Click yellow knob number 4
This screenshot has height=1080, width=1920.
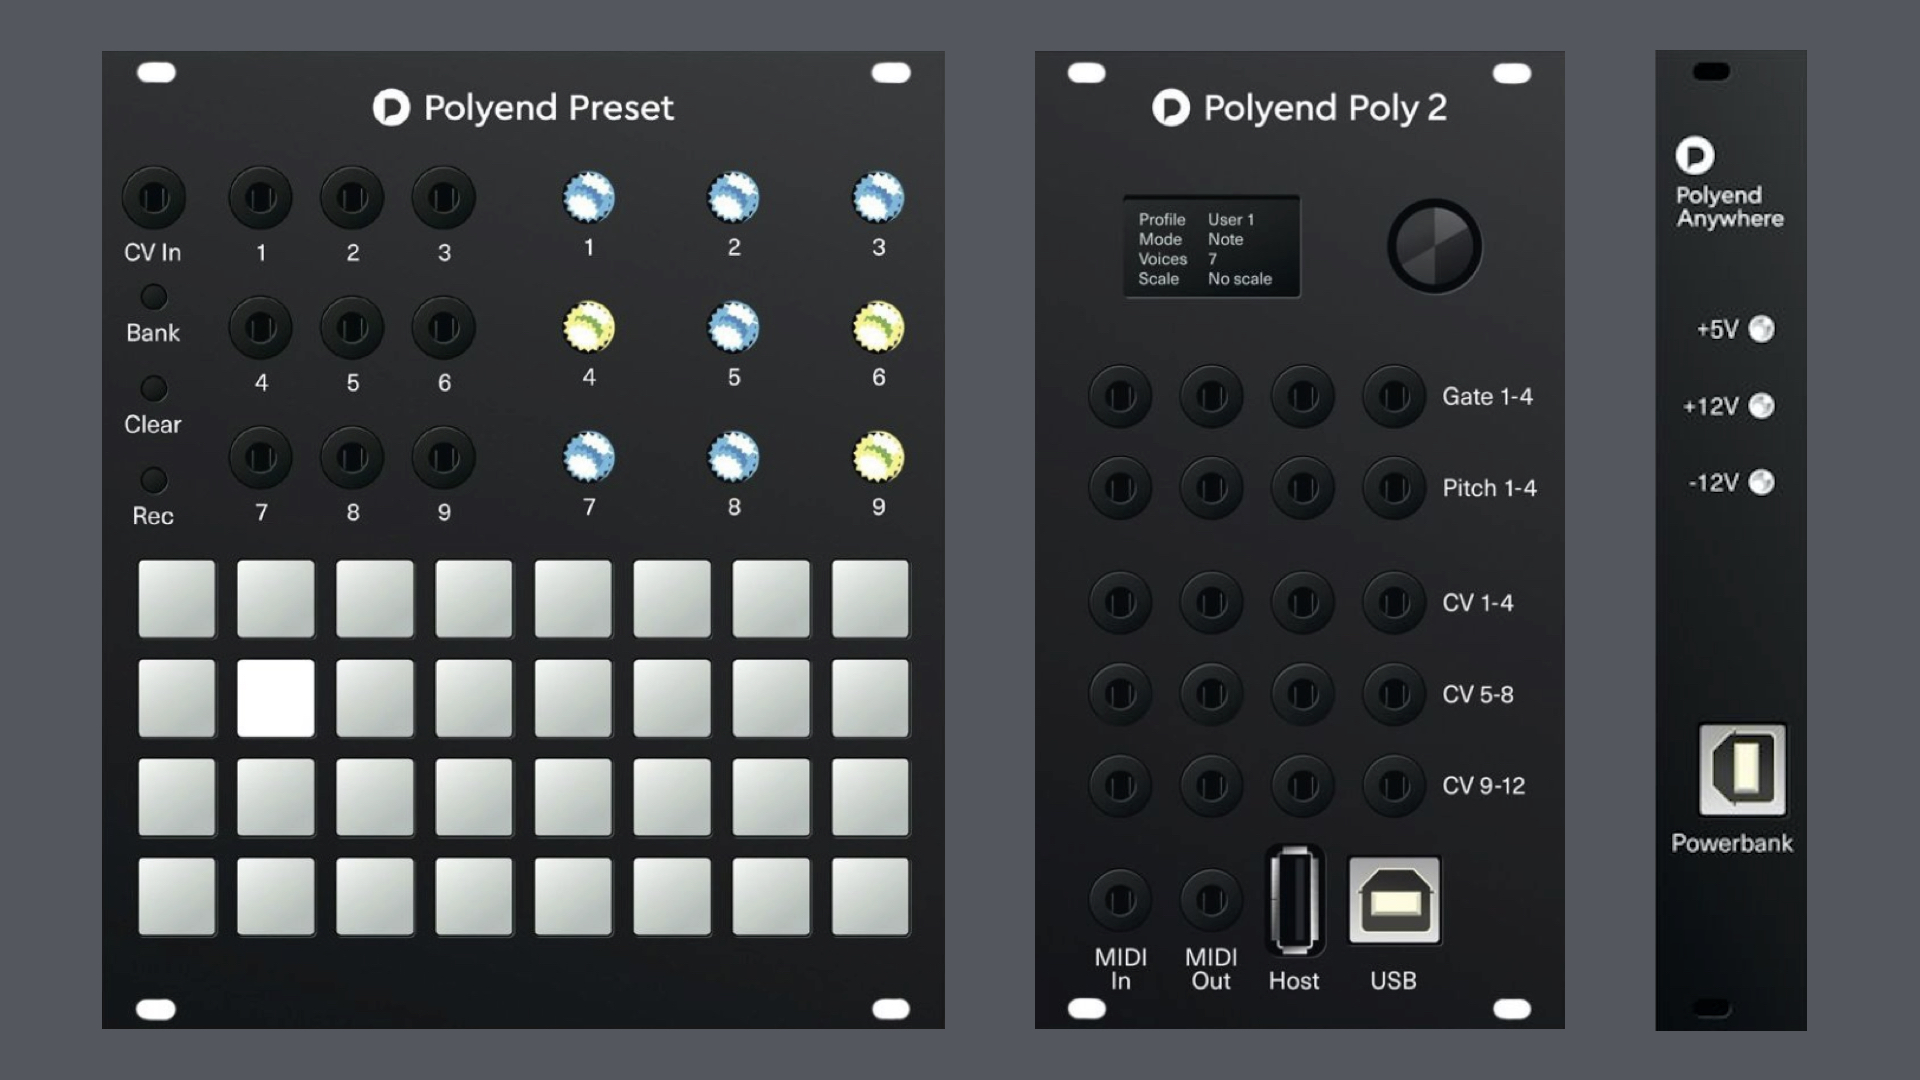589,327
